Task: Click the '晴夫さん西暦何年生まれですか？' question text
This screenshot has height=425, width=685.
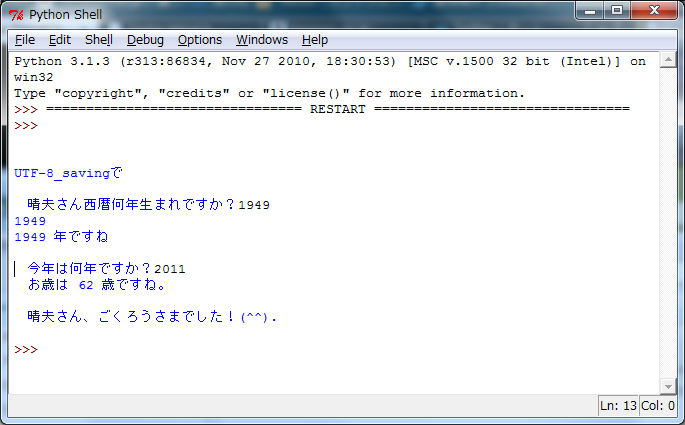Action: click(x=132, y=204)
